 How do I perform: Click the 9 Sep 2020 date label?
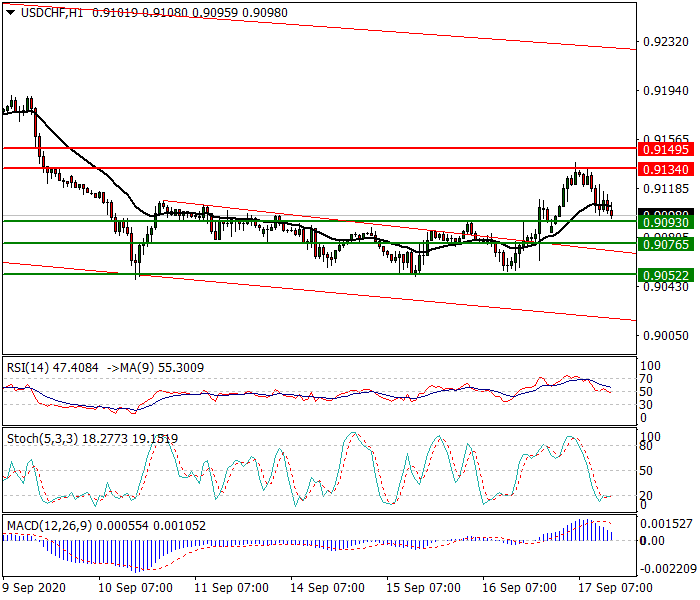34,588
